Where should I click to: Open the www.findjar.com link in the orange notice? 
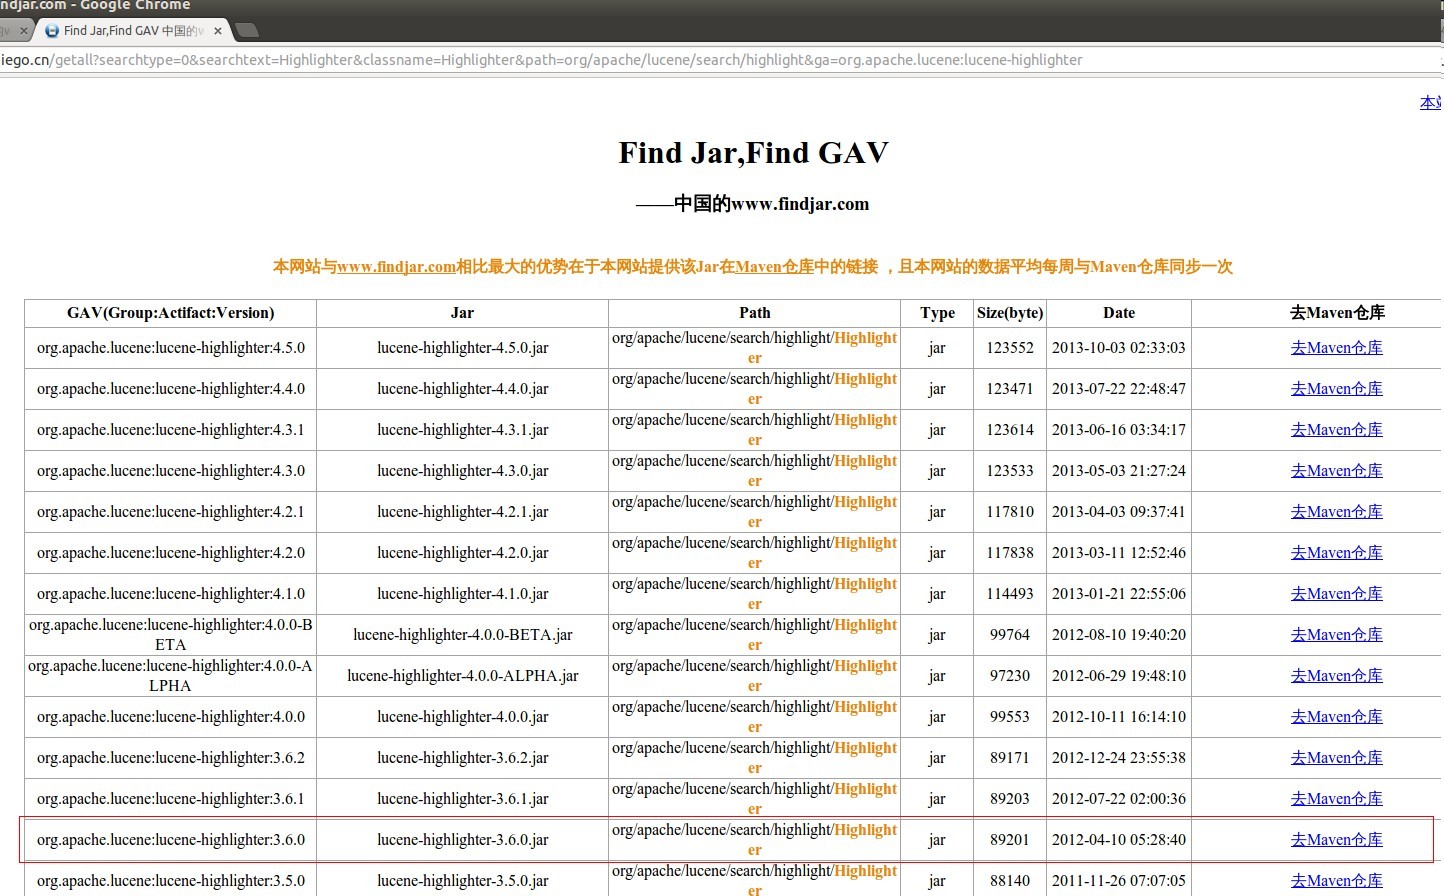point(398,266)
